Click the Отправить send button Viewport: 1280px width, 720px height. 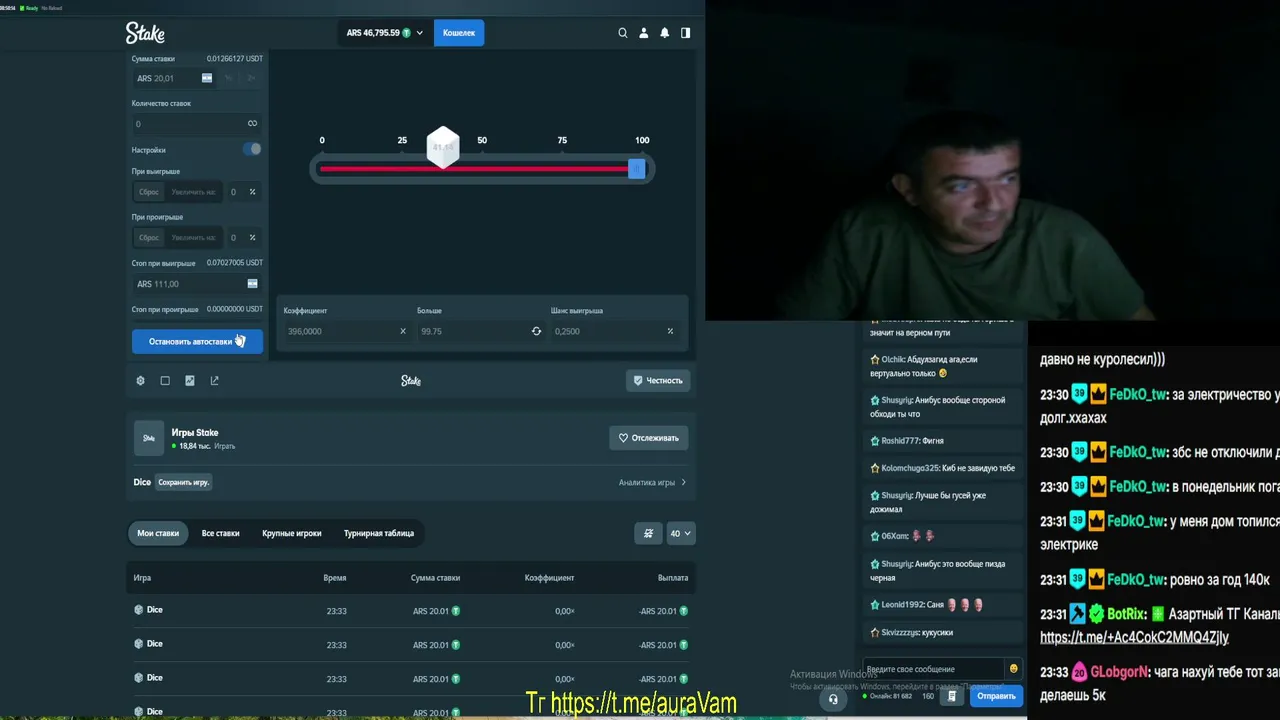(996, 696)
